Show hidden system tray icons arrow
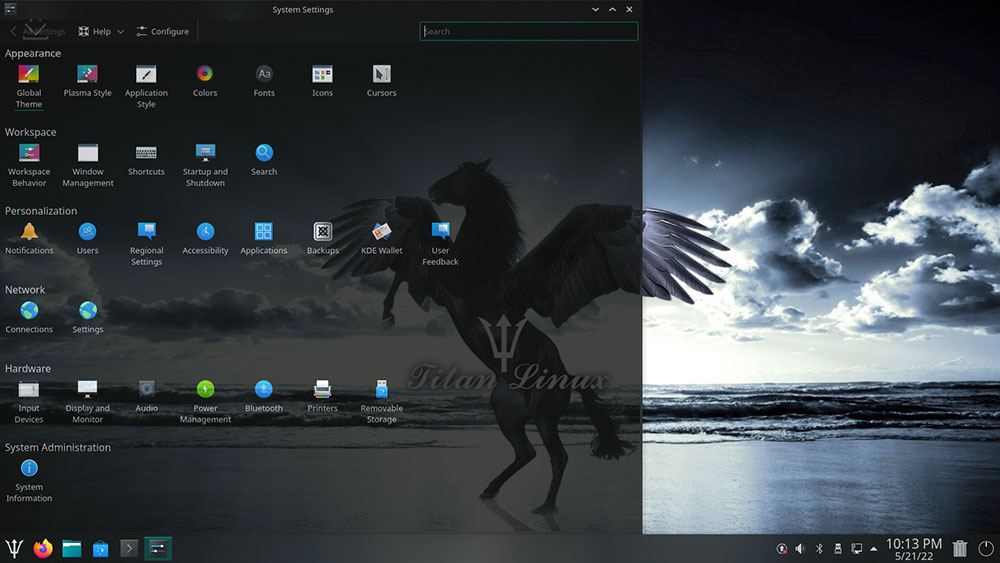The width and height of the screenshot is (1000, 563). tap(875, 548)
